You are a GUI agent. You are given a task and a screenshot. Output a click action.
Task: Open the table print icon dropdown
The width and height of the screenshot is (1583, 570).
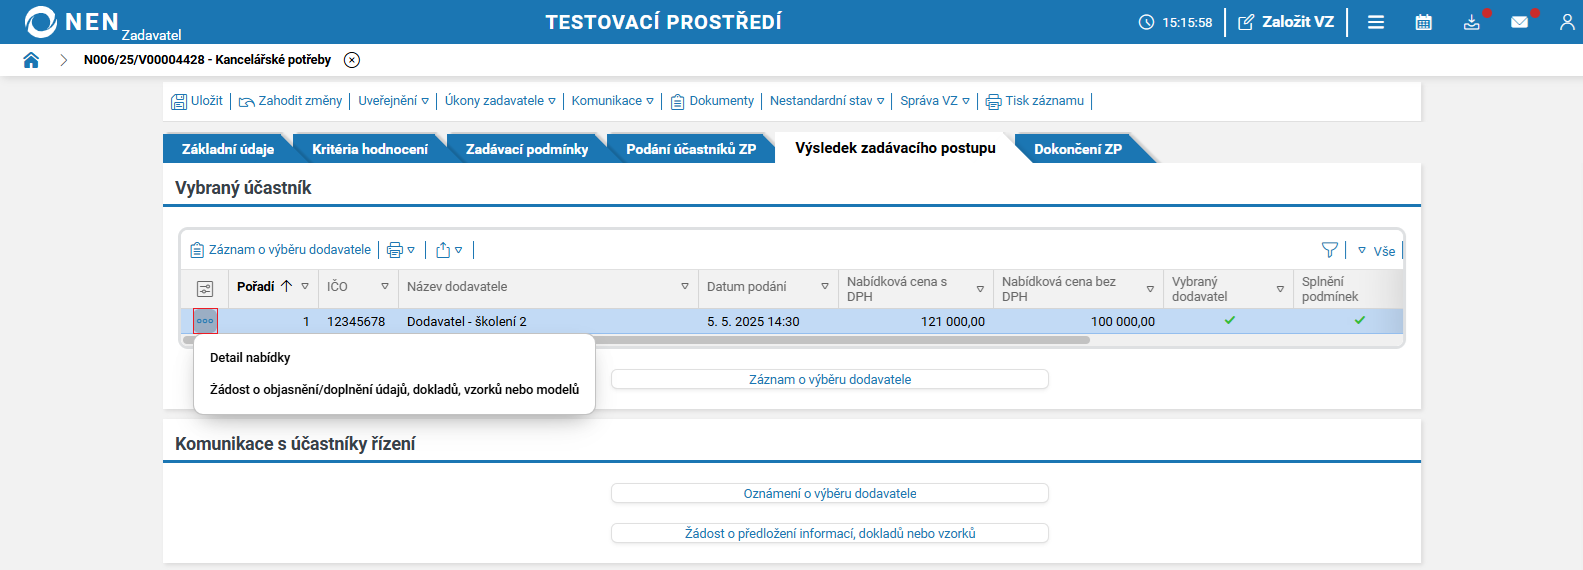[x=401, y=250]
